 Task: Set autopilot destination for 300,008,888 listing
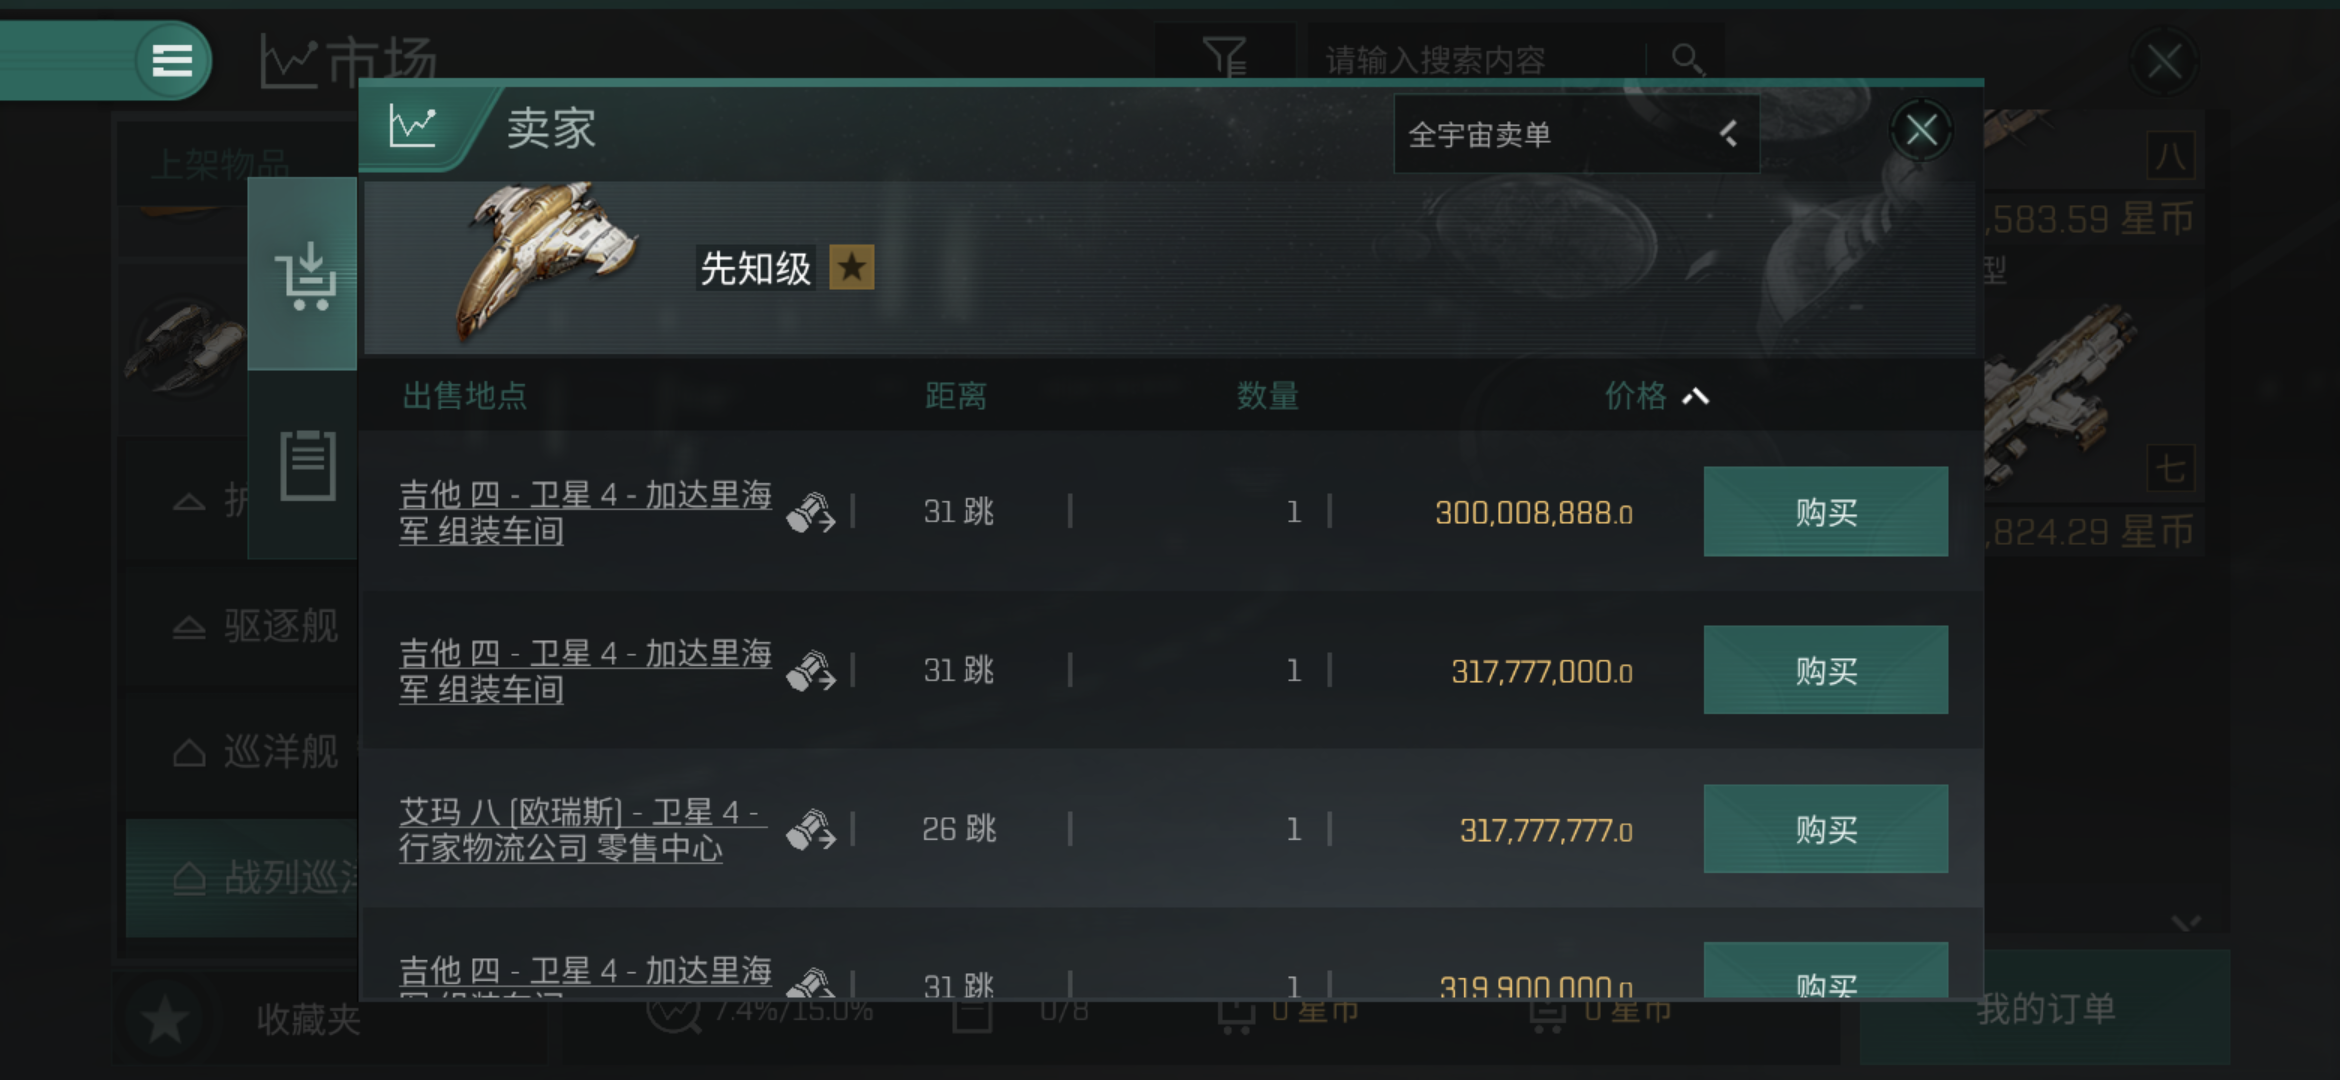click(810, 513)
